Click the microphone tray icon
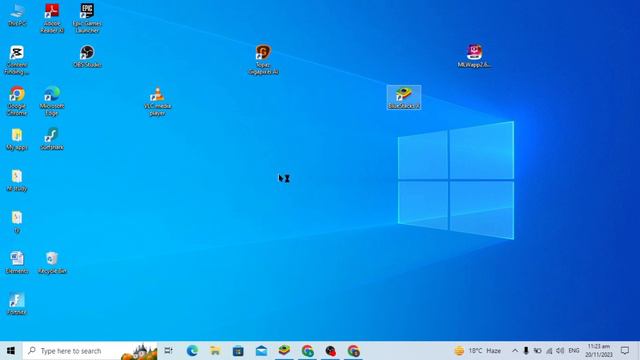 (526, 351)
